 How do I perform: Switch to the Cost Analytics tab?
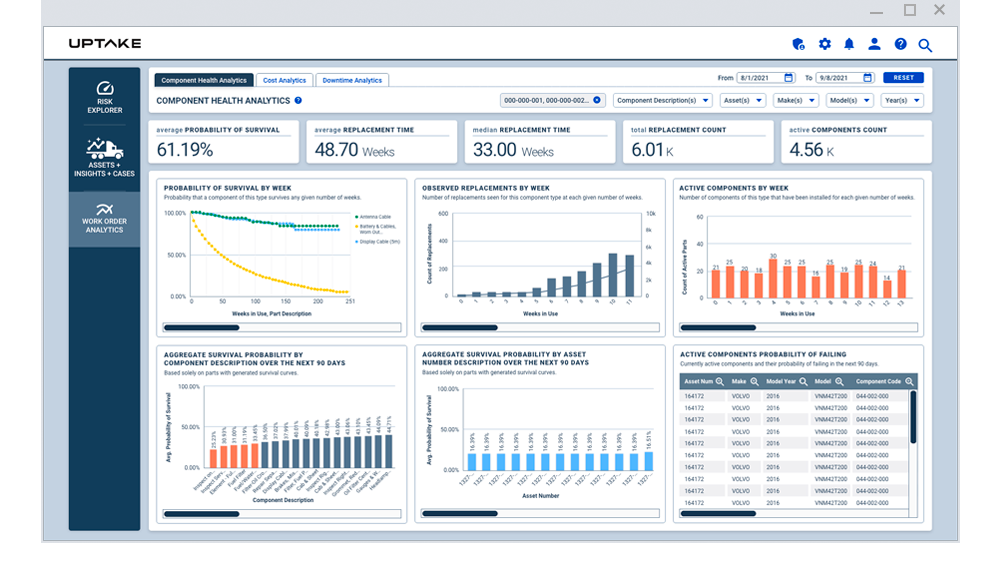pos(285,80)
